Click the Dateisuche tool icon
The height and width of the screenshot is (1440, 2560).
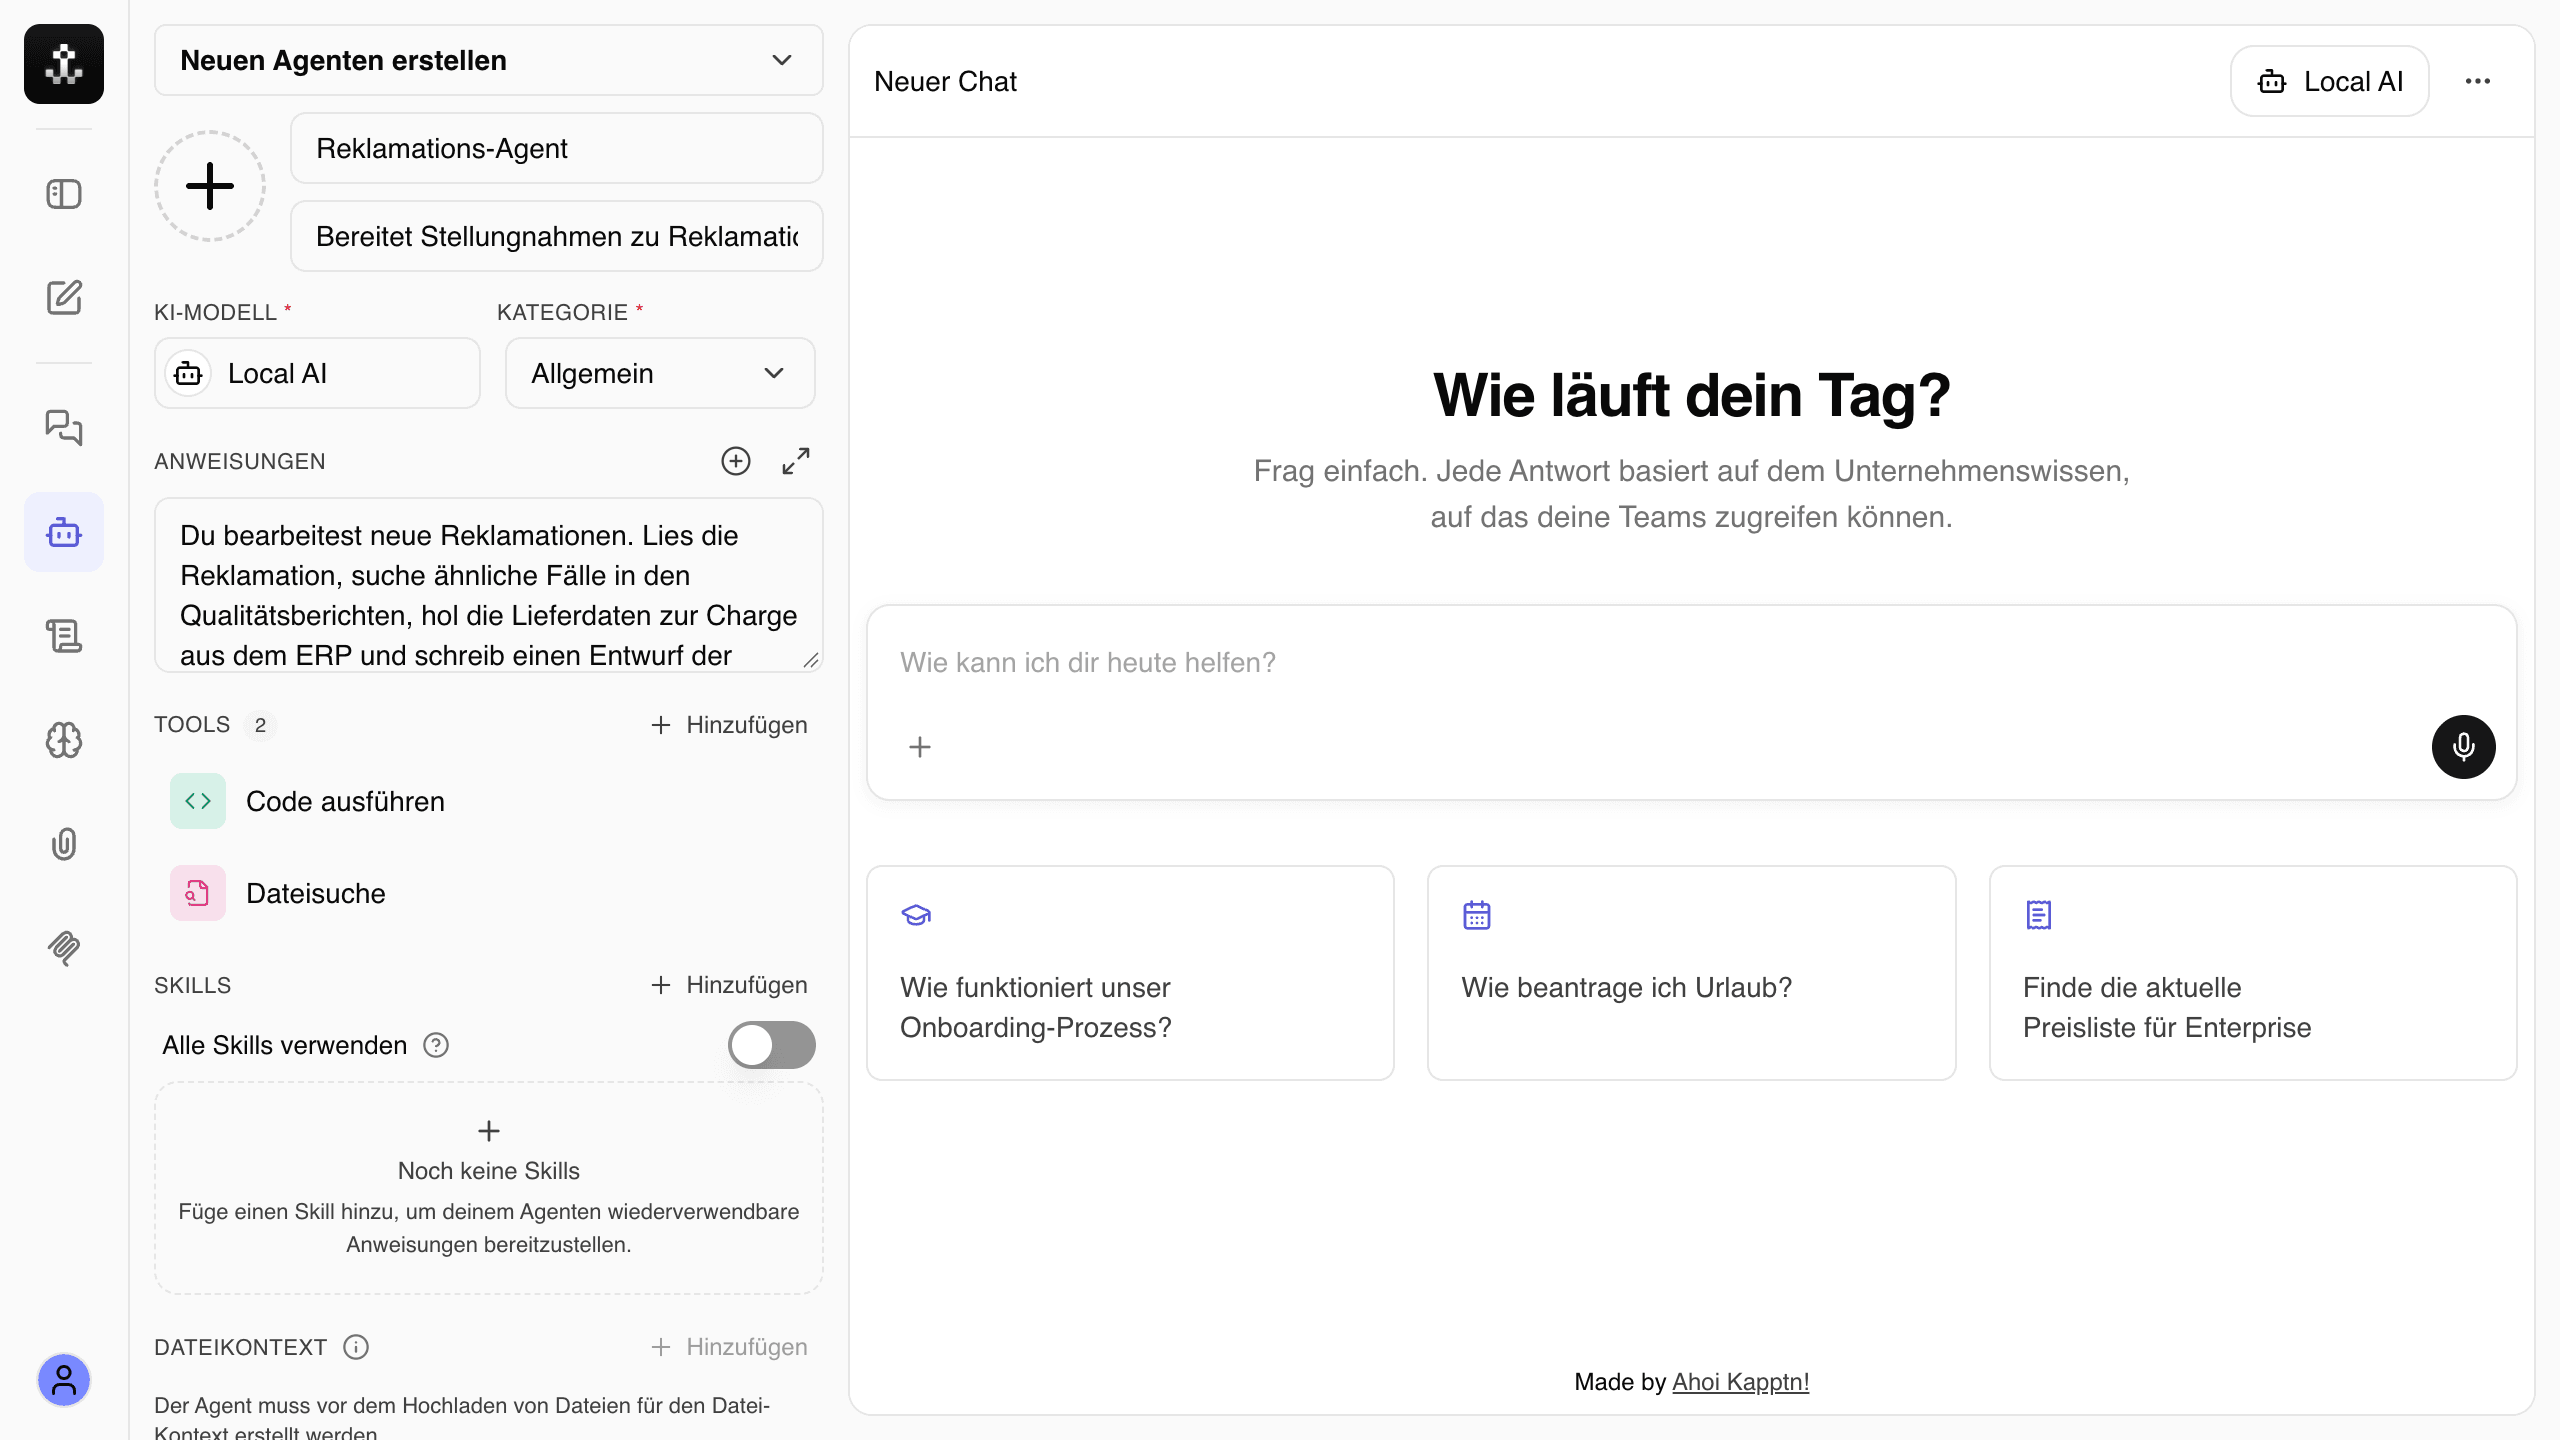point(198,893)
